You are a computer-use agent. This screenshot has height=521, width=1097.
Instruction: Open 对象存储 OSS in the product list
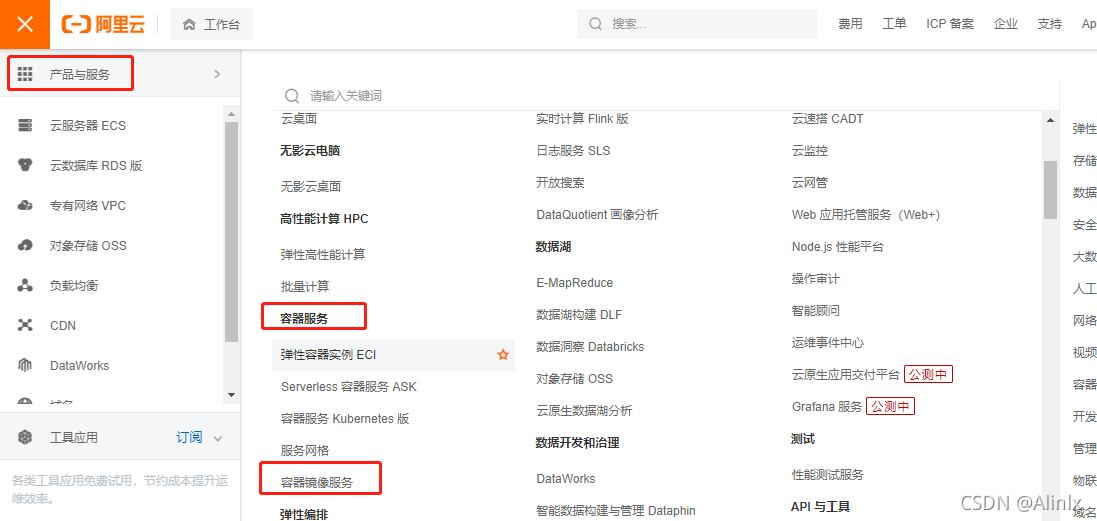point(574,379)
